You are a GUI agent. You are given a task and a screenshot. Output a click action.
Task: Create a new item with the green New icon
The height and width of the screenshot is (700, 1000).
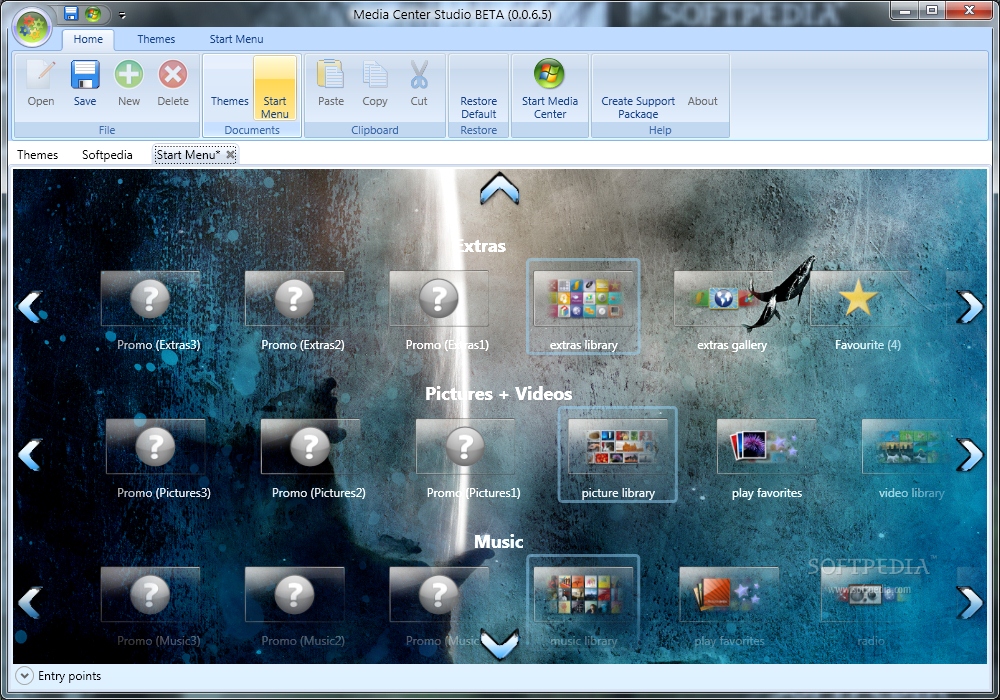pyautogui.click(x=129, y=84)
